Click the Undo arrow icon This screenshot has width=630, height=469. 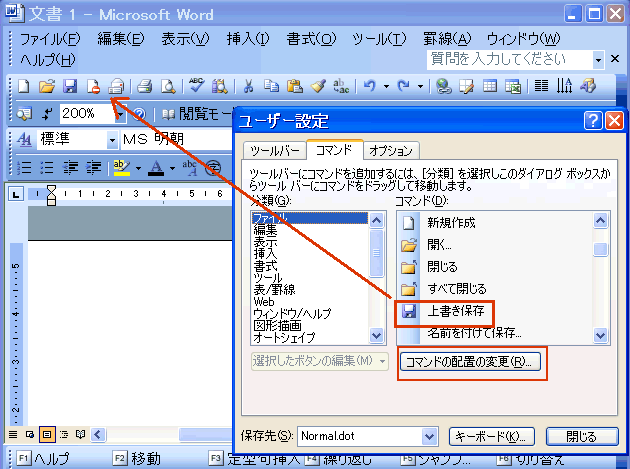(x=370, y=86)
